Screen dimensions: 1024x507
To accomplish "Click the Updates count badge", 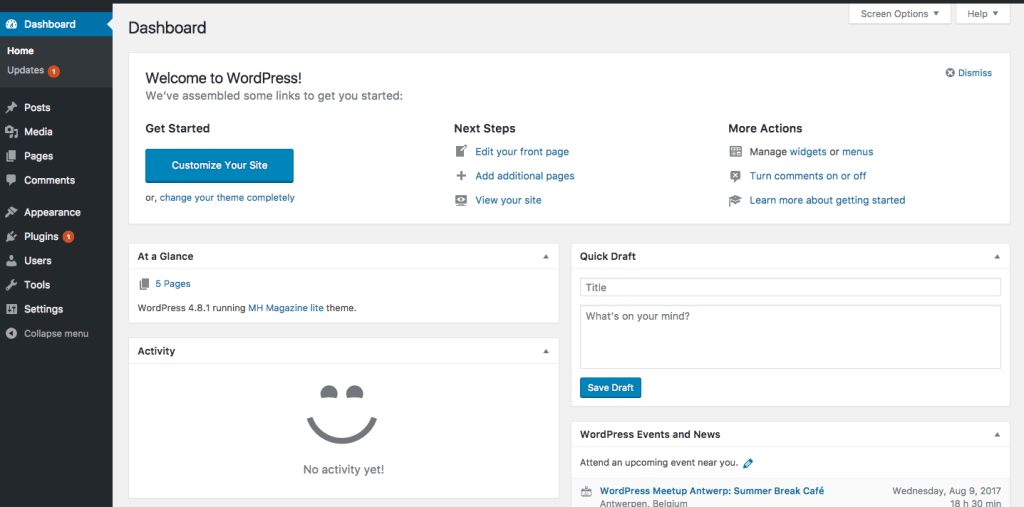I will (54, 71).
